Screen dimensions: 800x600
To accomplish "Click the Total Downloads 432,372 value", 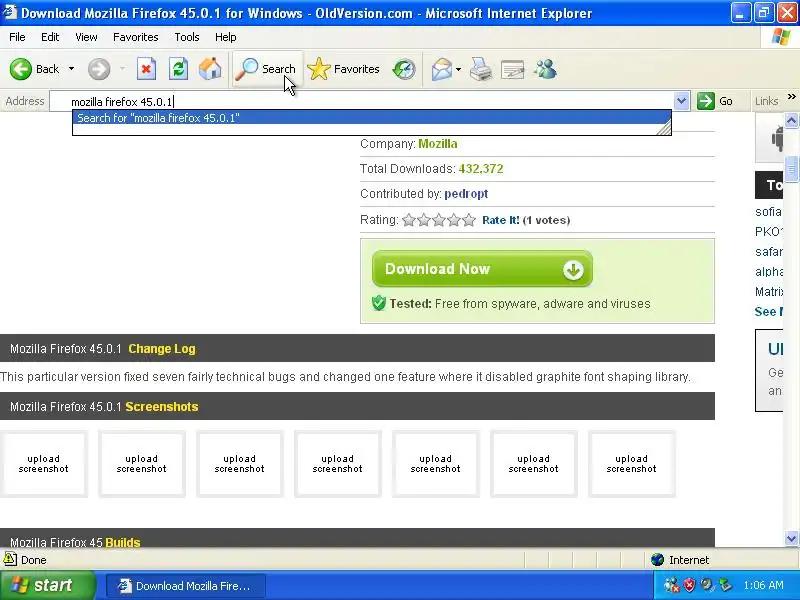I will click(481, 169).
